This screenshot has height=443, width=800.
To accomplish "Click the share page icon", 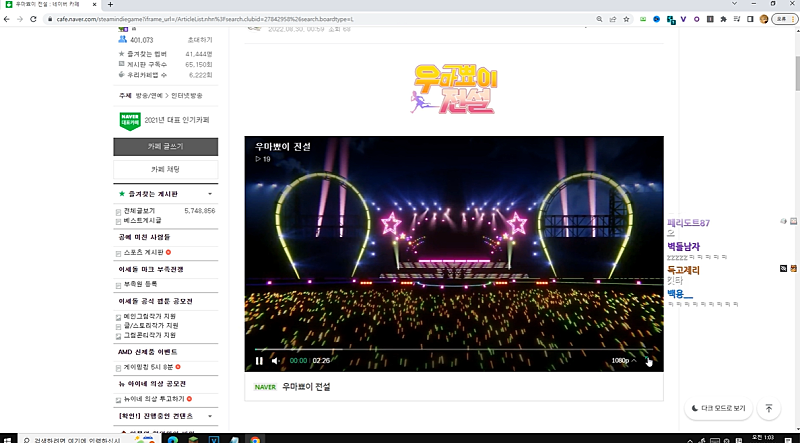I will click(613, 19).
